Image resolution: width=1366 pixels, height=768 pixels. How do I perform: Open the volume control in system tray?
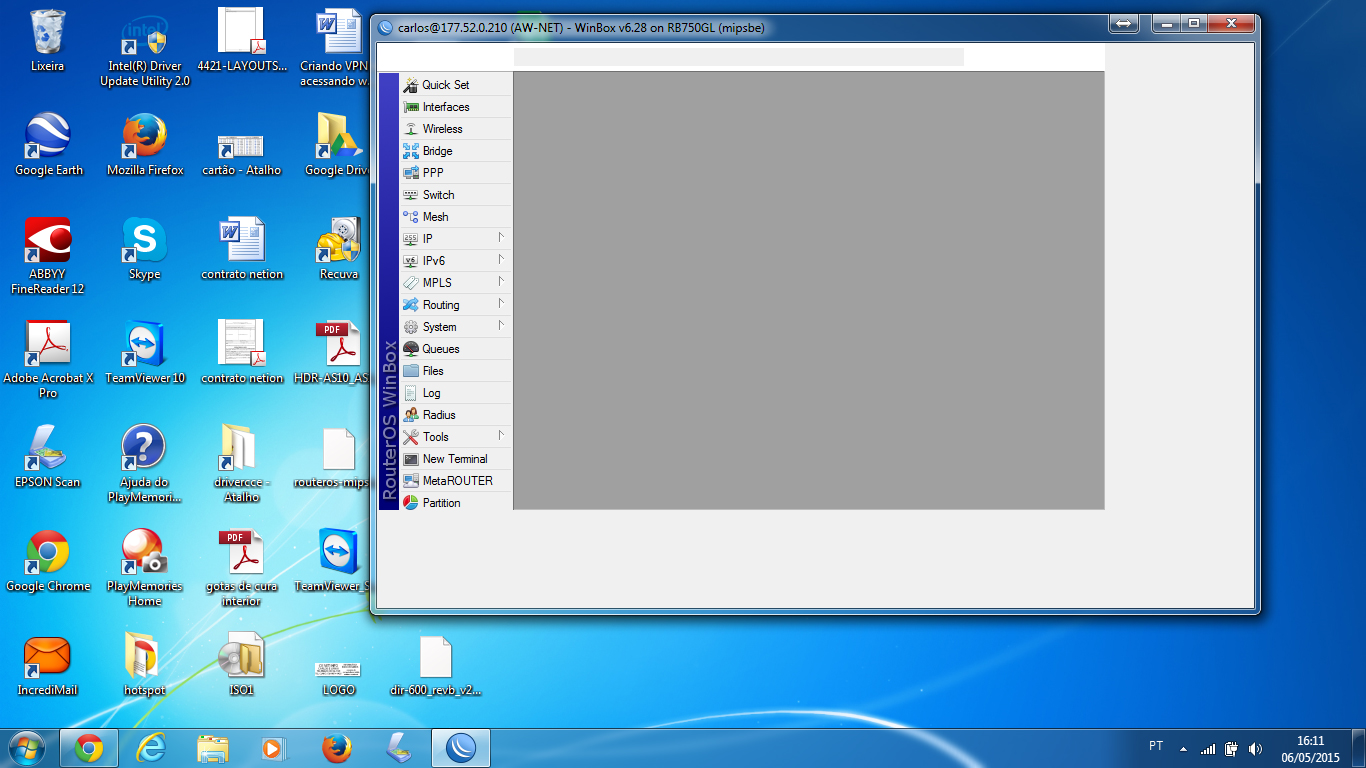(x=1256, y=748)
